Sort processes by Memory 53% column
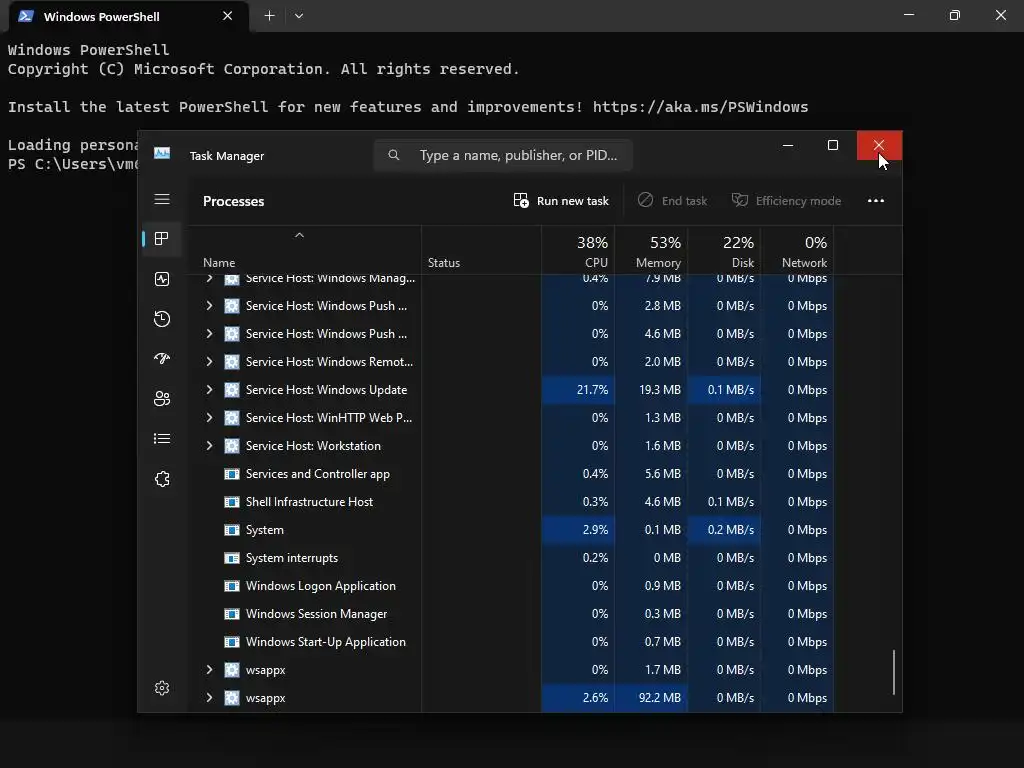Viewport: 1024px width, 768px height. (651, 250)
